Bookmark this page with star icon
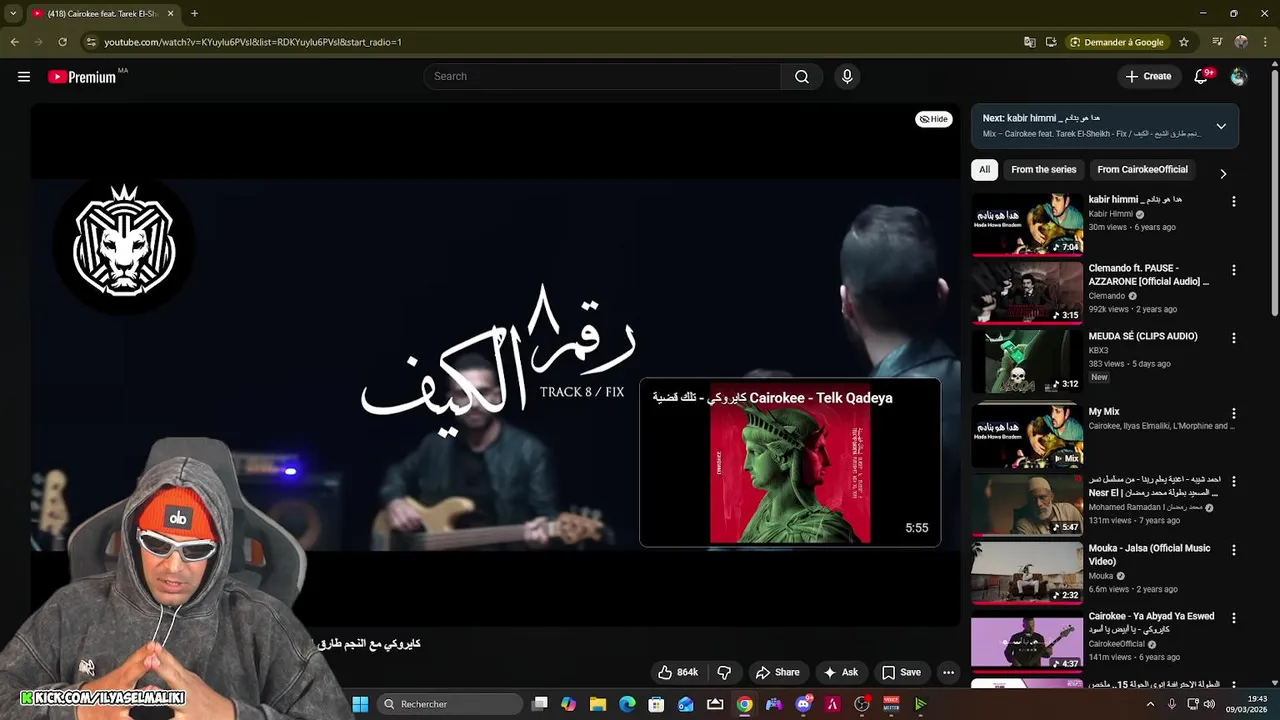This screenshot has height=720, width=1280. point(1184,42)
